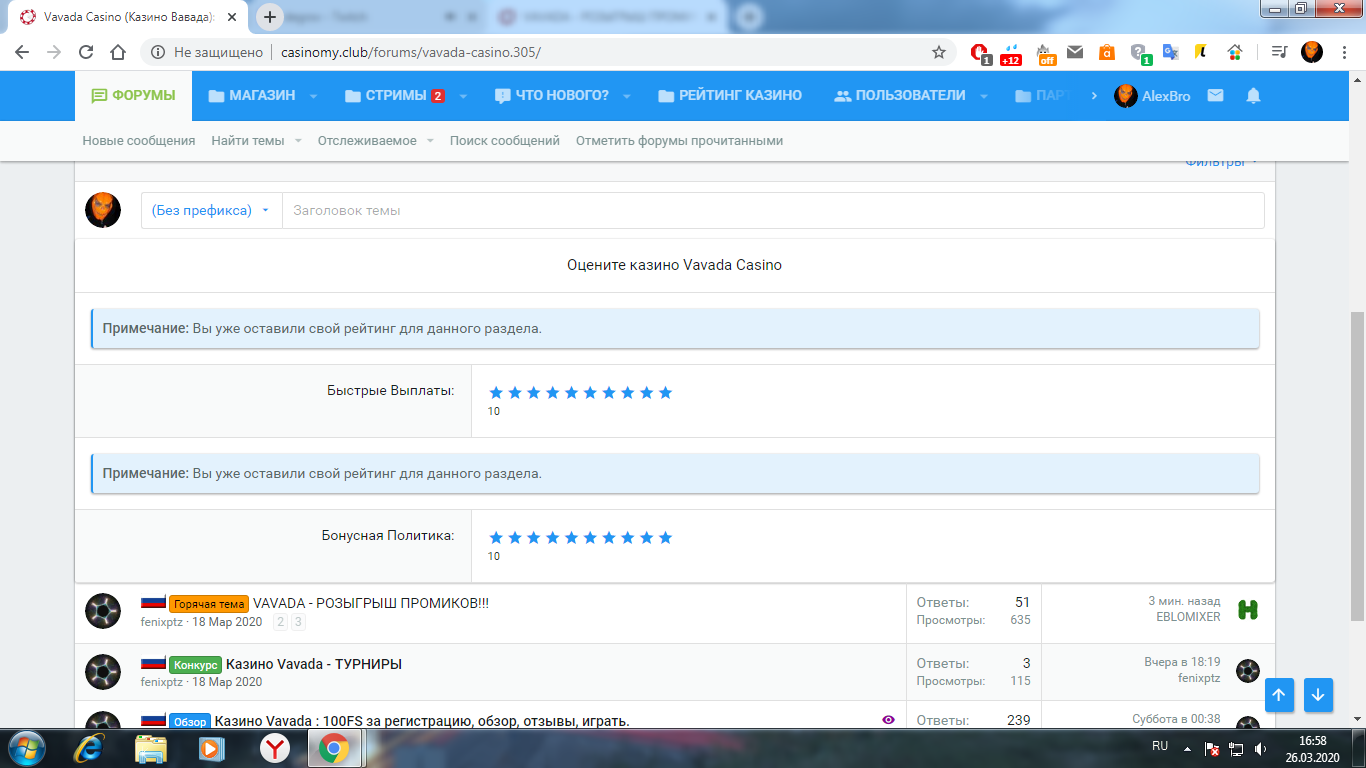The image size is (1366, 768).
Task: Go back in browser history
Action: [x=23, y=52]
